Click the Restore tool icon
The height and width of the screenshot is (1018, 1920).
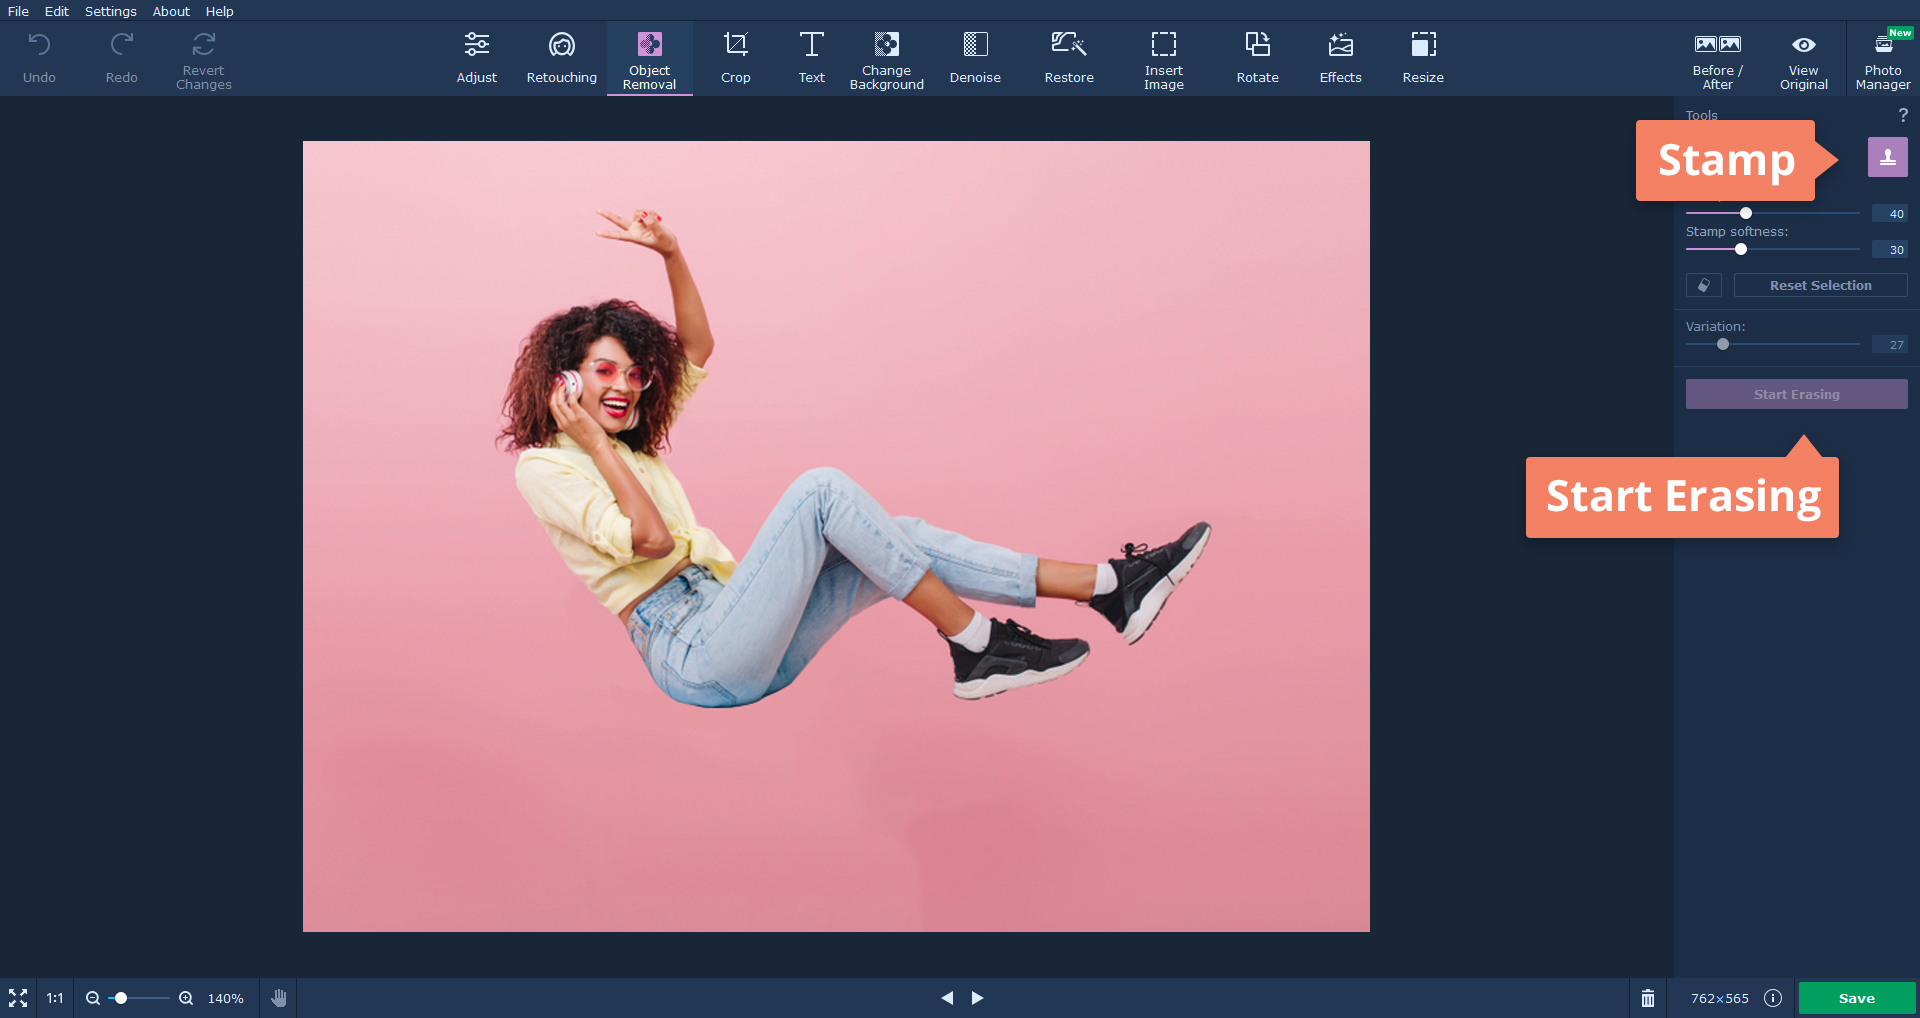click(x=1068, y=45)
